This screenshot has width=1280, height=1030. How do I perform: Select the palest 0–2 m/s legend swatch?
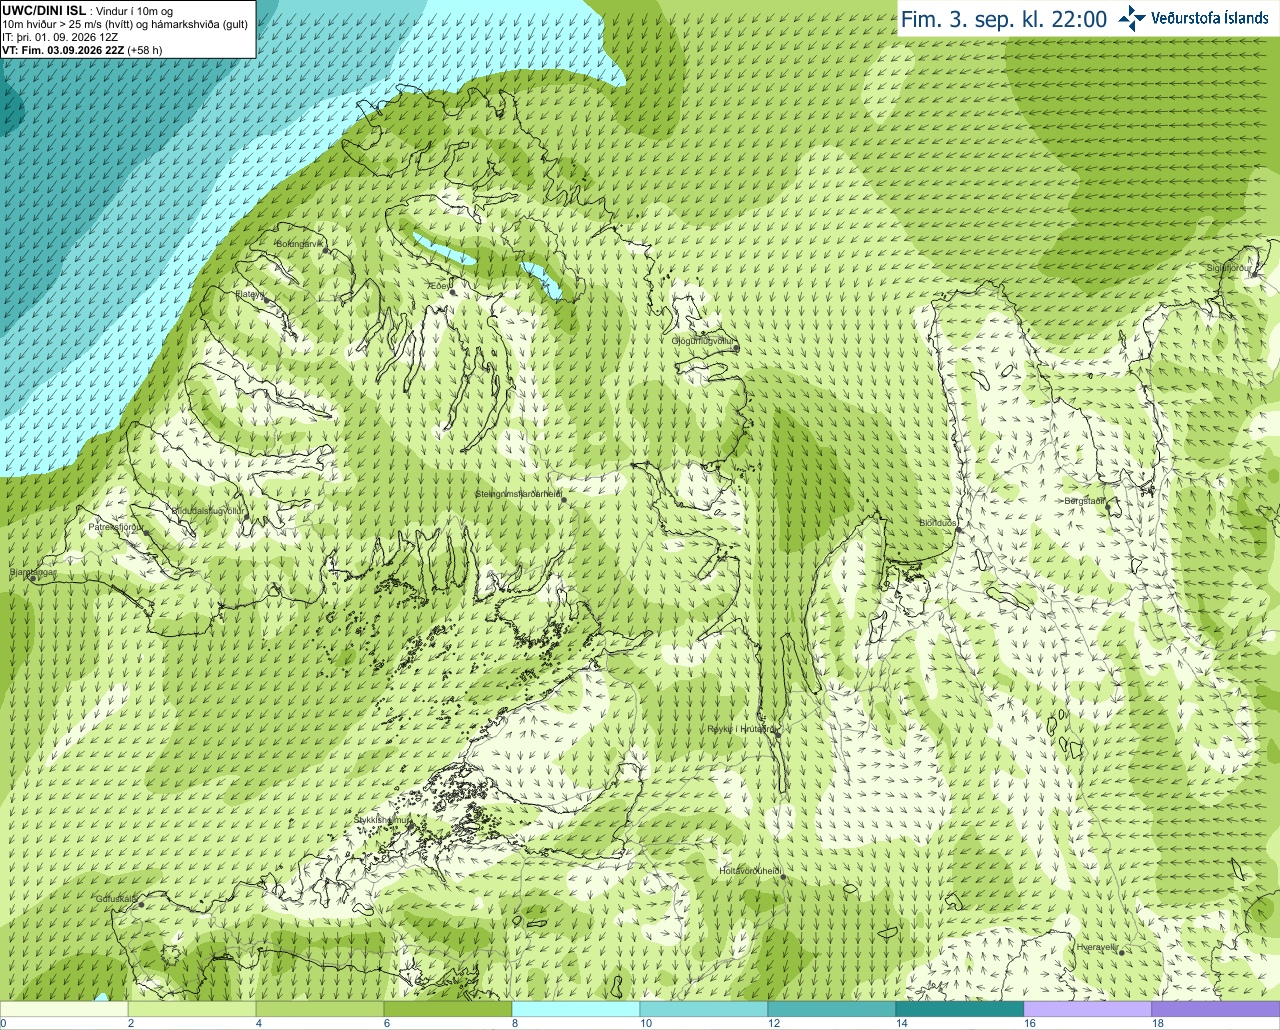(64, 1009)
